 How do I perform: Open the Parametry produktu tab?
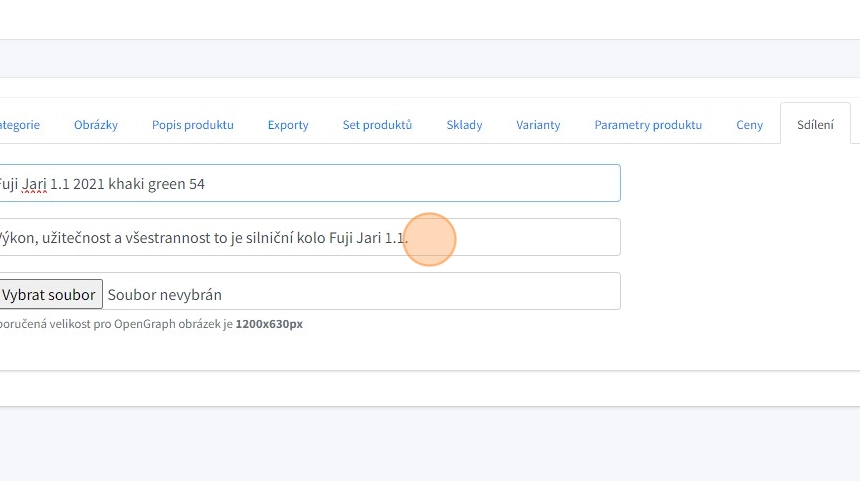(x=648, y=125)
